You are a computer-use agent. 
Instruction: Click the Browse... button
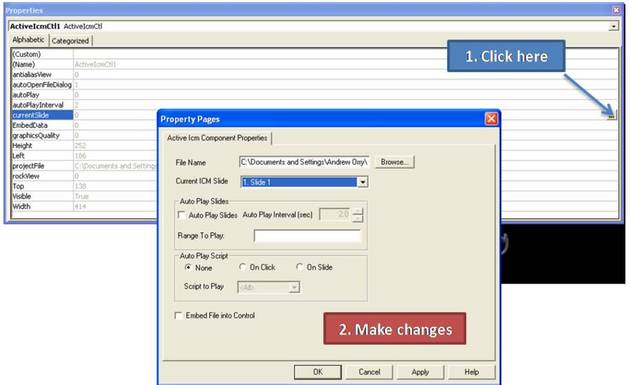[x=395, y=162]
